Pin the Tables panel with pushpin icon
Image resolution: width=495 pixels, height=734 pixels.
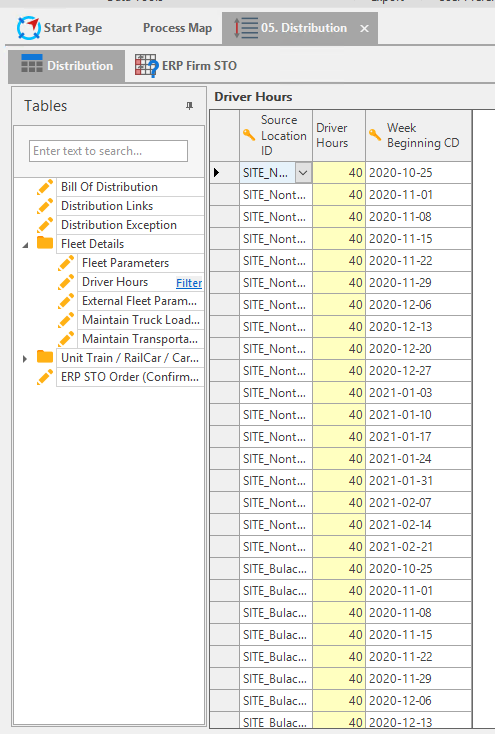click(x=189, y=106)
